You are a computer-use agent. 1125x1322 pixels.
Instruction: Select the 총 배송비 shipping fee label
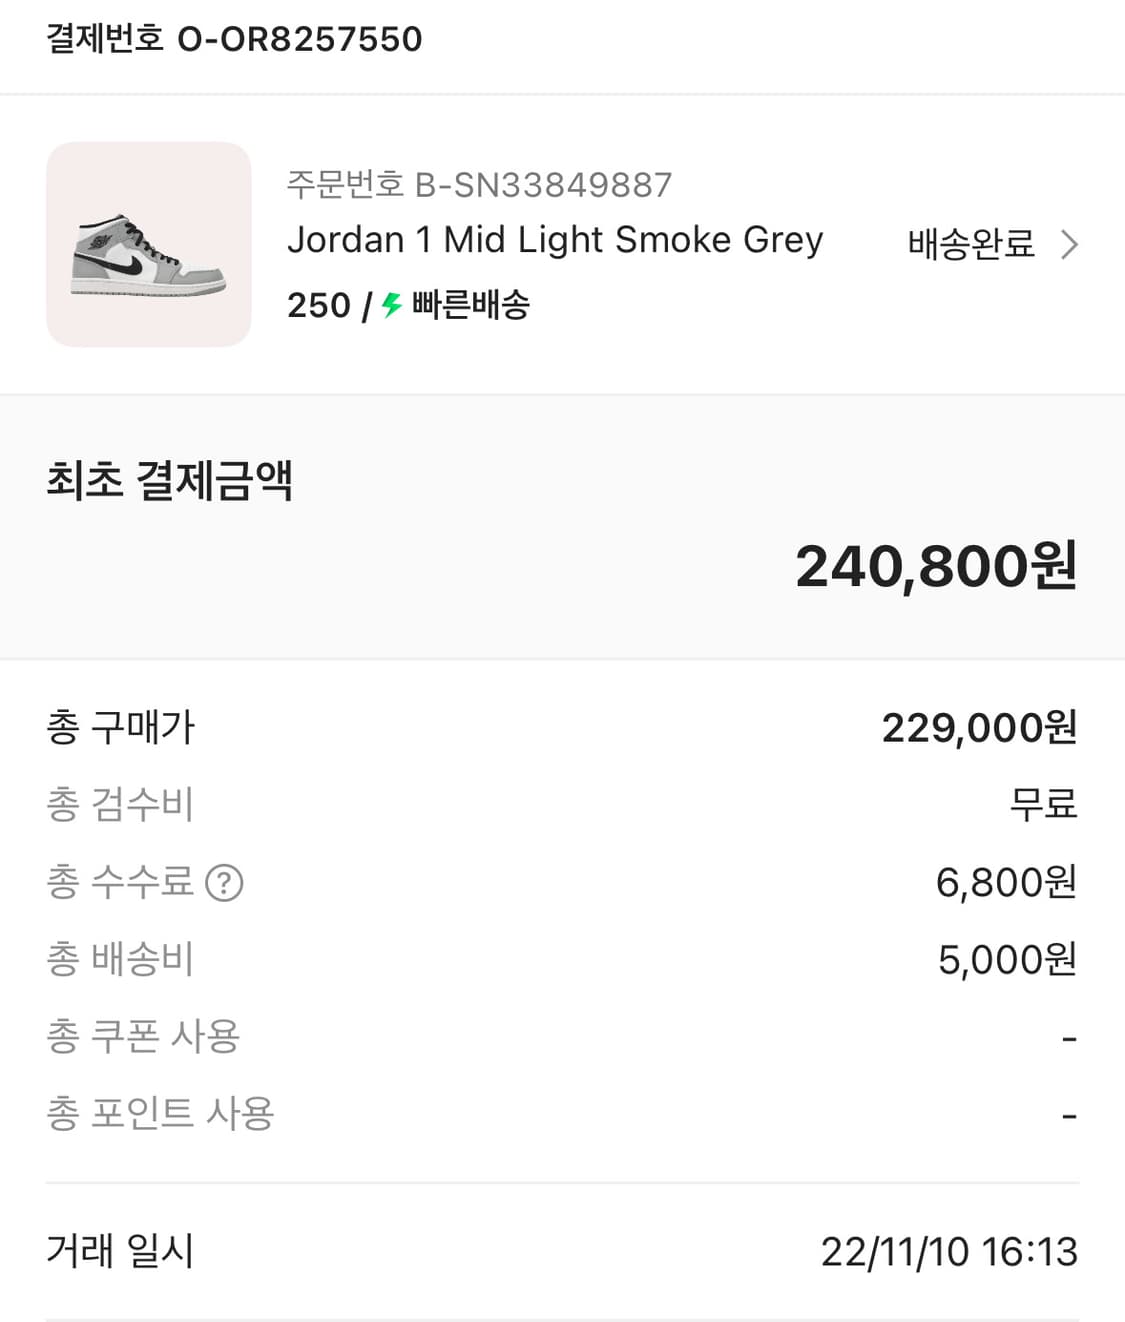[120, 960]
